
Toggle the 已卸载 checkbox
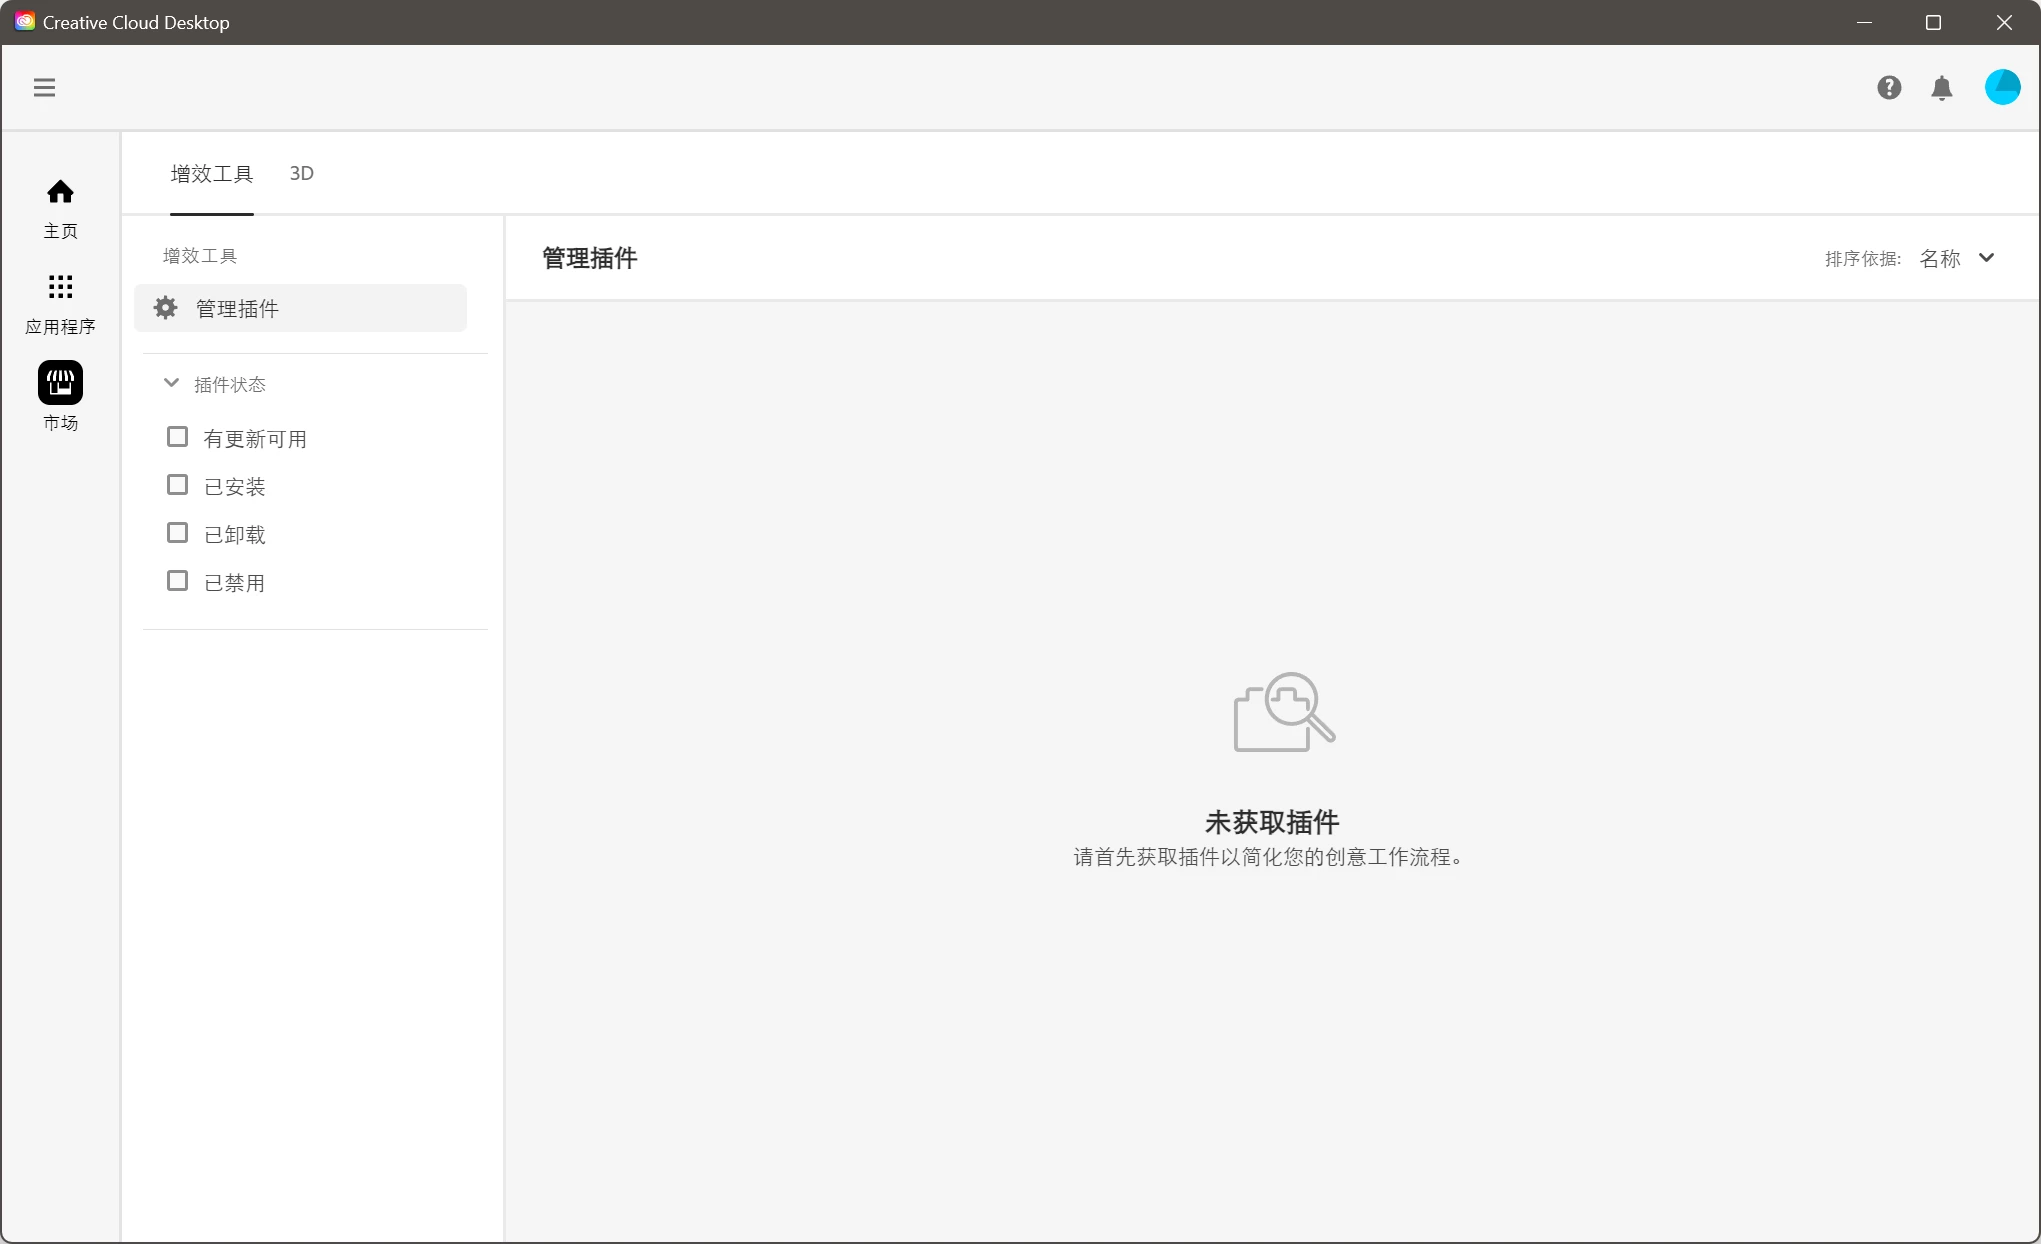tap(178, 533)
